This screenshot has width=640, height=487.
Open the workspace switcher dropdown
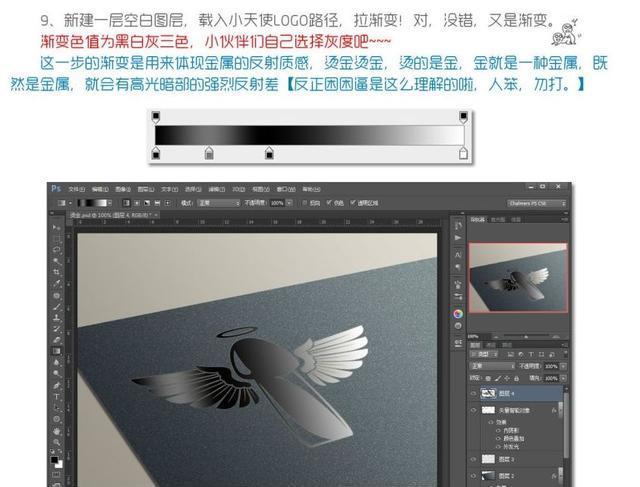coord(537,203)
